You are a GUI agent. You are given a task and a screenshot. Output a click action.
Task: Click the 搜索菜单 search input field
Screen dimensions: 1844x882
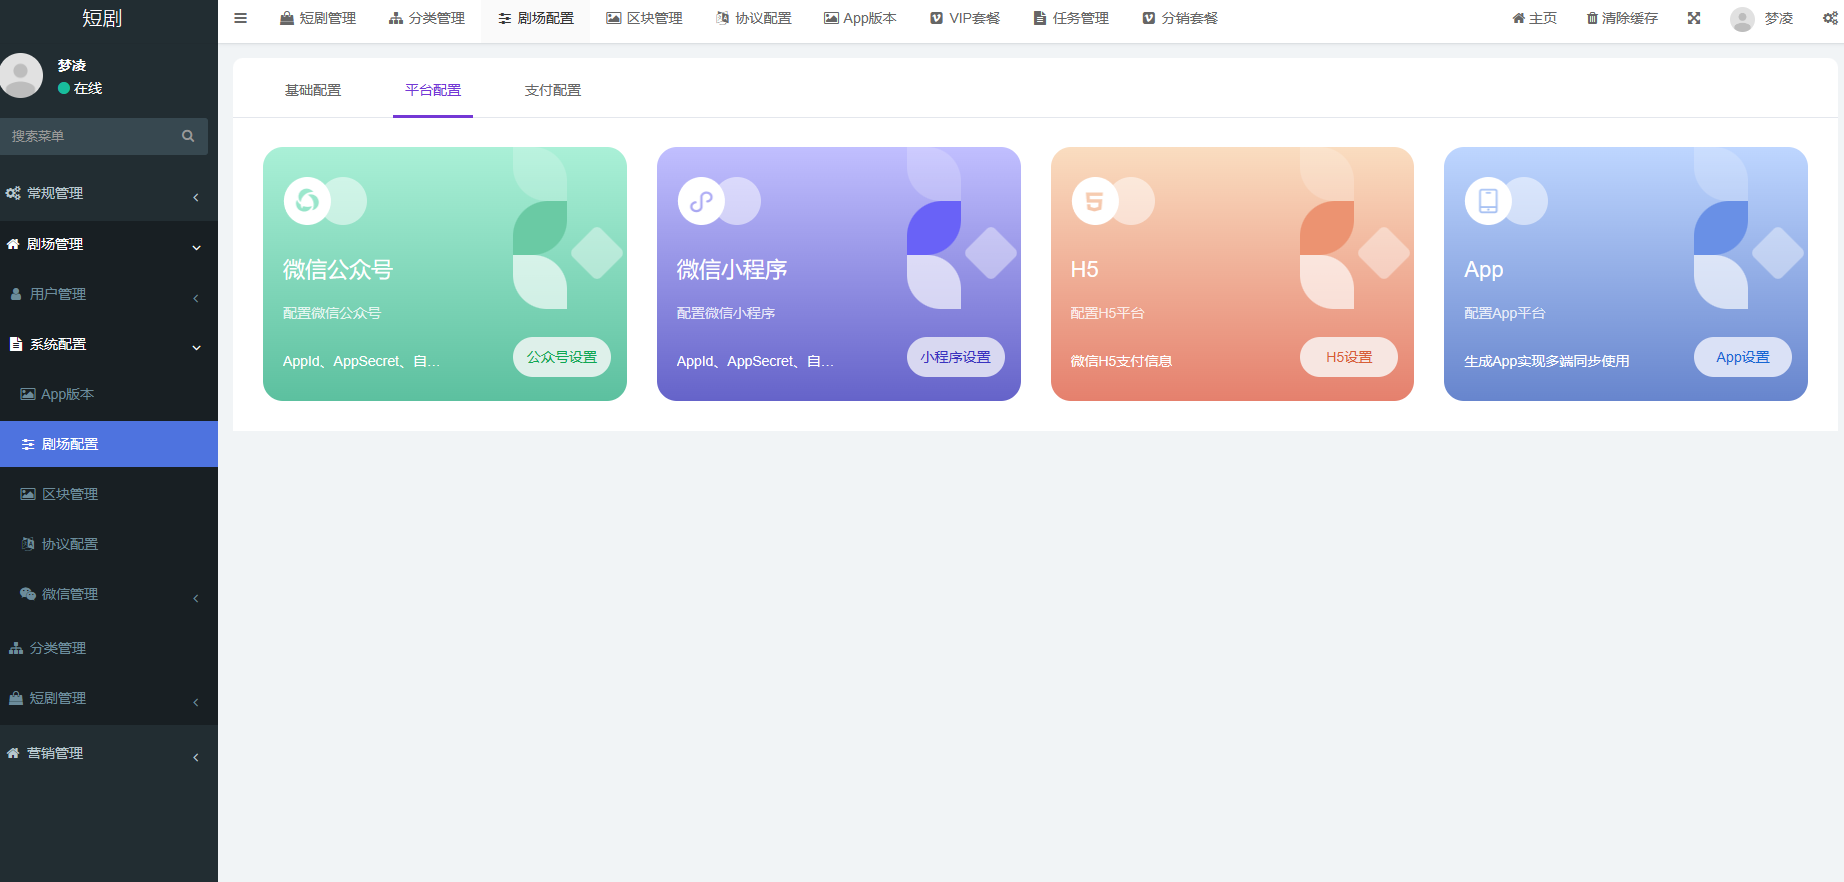pyautogui.click(x=90, y=136)
